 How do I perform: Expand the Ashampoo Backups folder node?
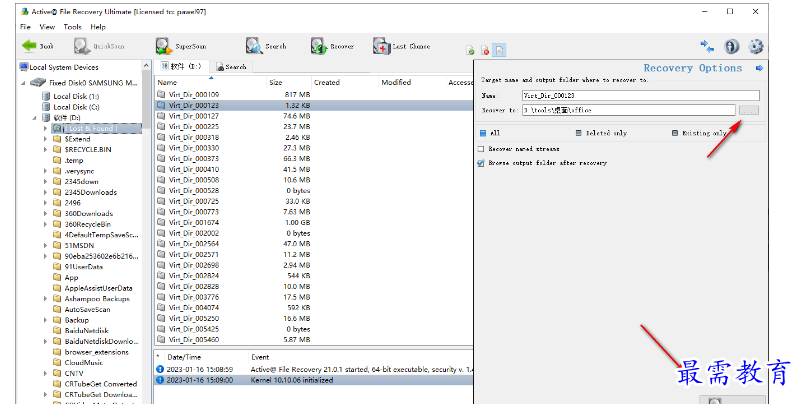coord(45,299)
